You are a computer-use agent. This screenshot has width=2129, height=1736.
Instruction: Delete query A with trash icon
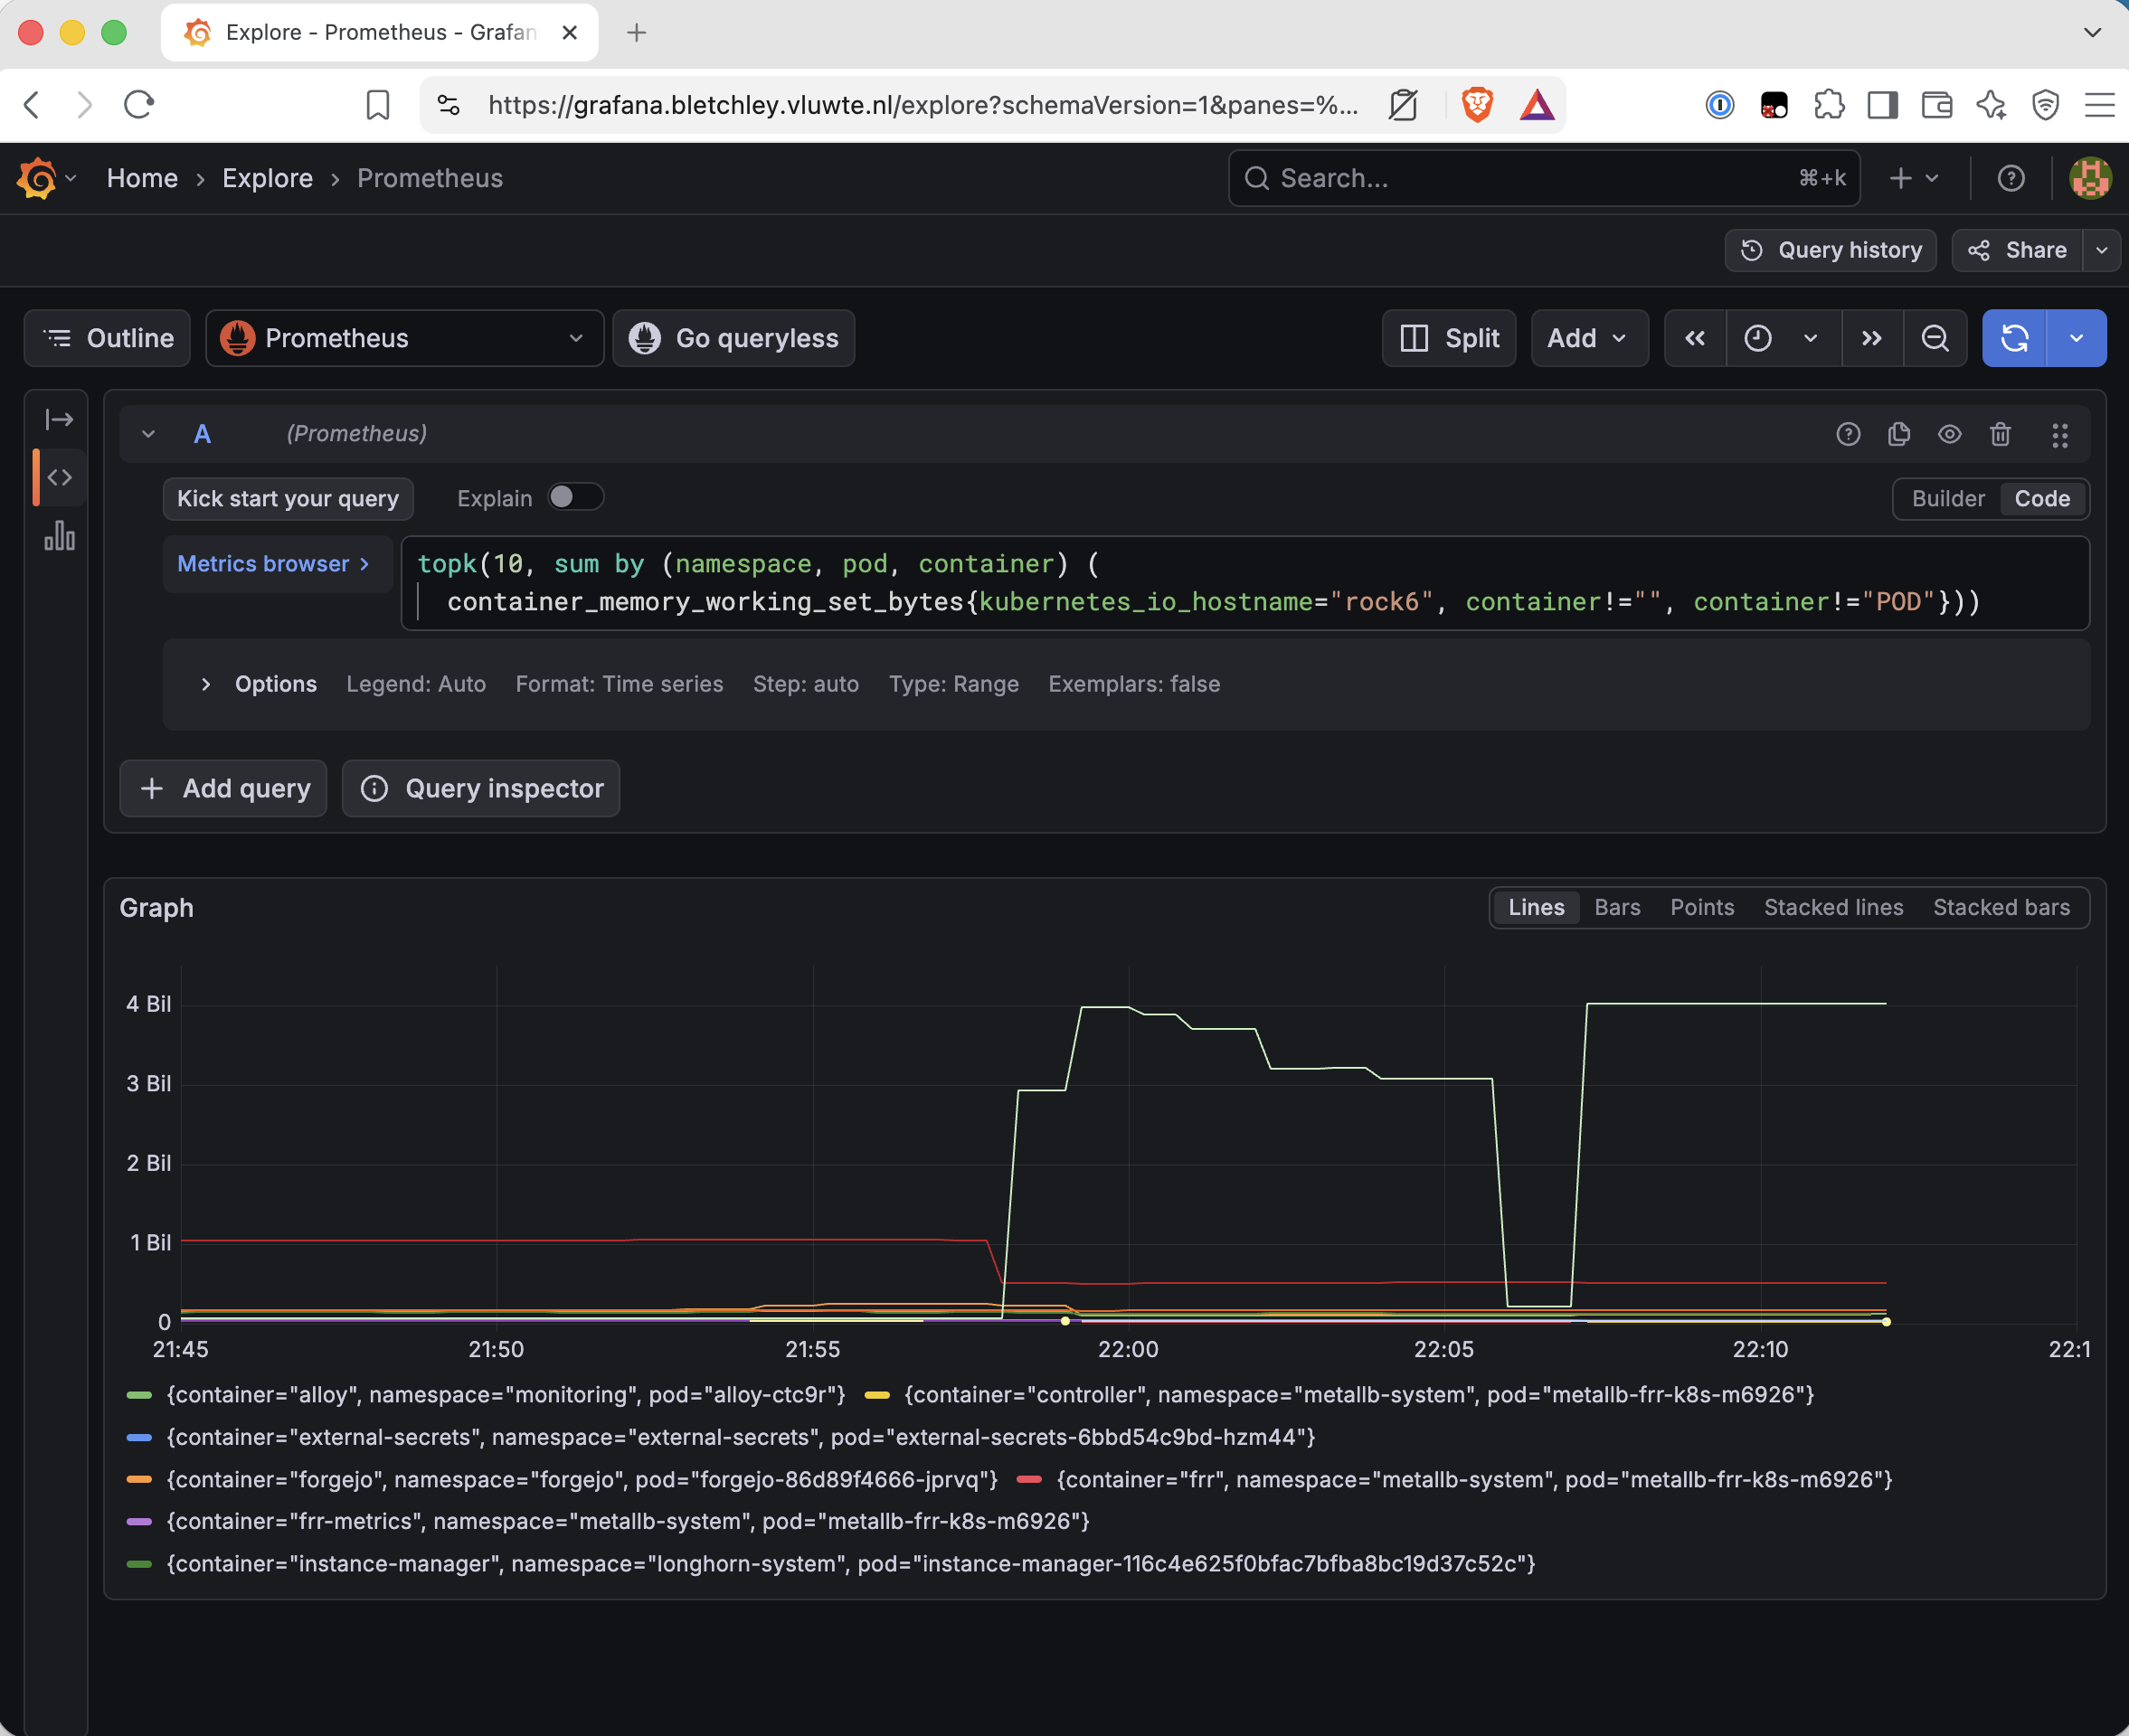[2000, 434]
